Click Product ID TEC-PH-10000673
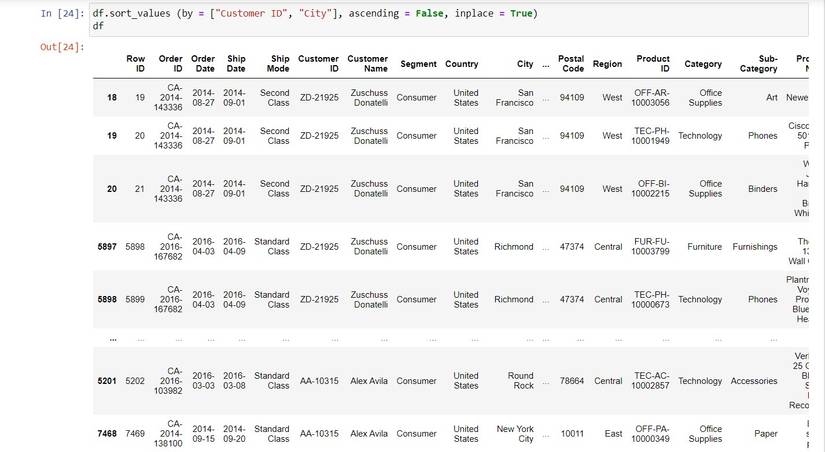The image size is (825, 452). coord(651,299)
